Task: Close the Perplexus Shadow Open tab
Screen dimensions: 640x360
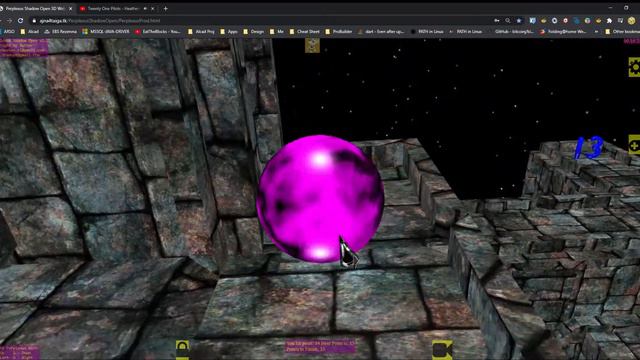Action: [x=71, y=9]
